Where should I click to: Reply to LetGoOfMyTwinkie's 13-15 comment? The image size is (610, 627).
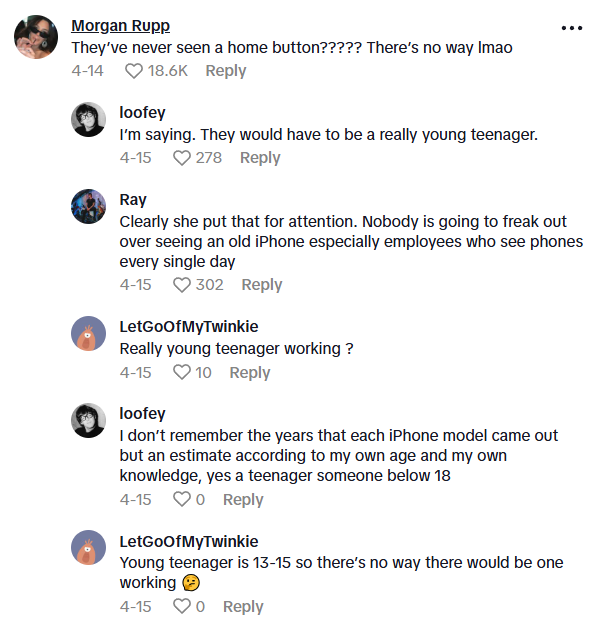point(243,607)
